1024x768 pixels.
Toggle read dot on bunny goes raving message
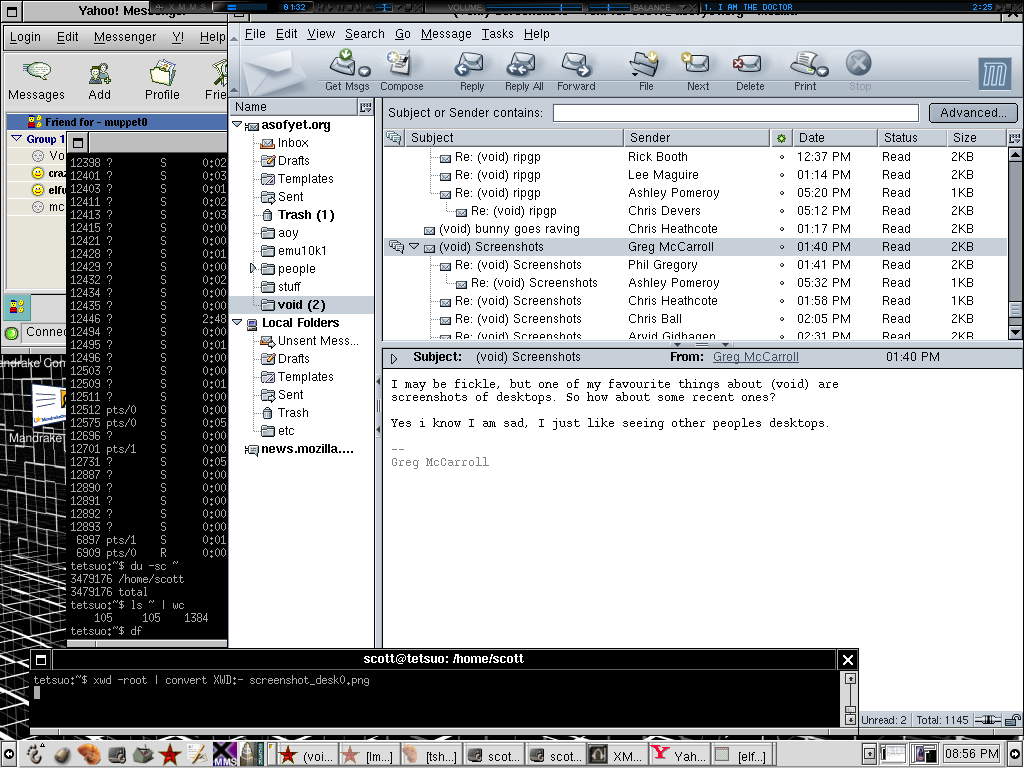(781, 229)
